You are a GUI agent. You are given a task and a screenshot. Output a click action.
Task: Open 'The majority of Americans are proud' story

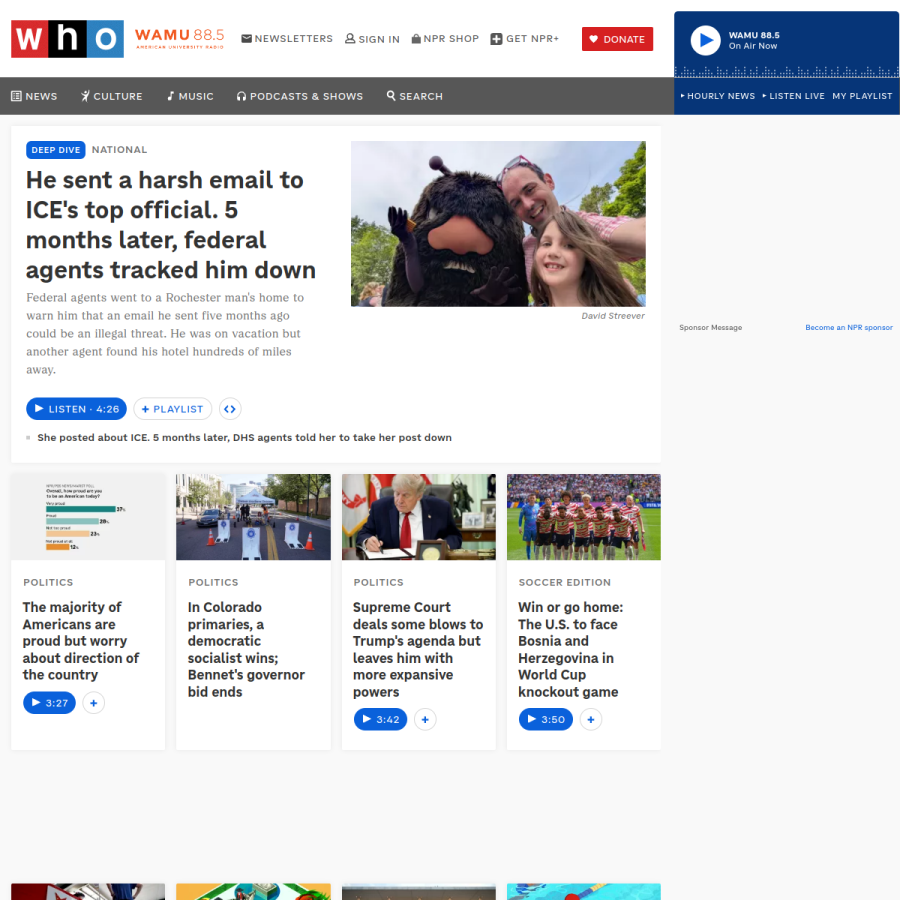pos(81,641)
